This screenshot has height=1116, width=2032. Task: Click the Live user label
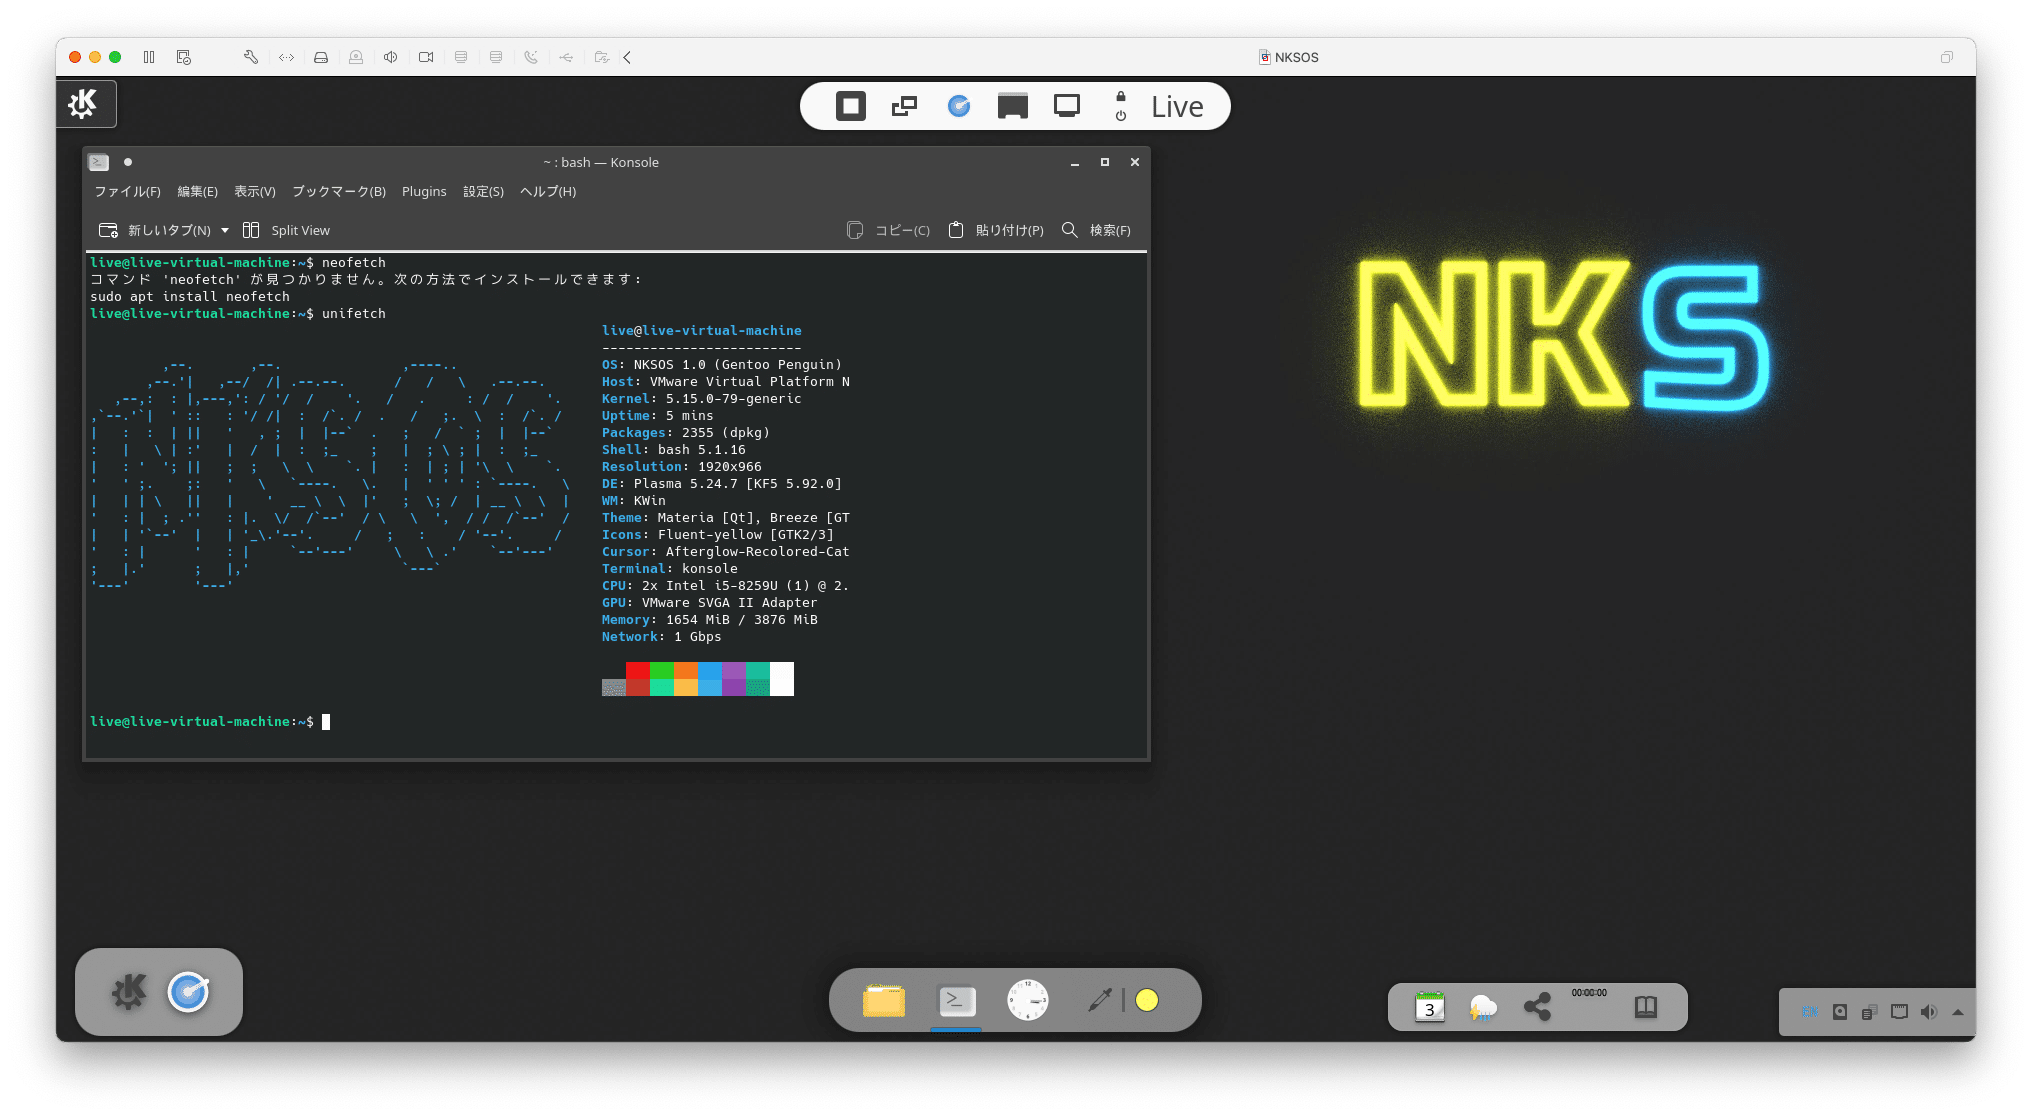click(1177, 106)
